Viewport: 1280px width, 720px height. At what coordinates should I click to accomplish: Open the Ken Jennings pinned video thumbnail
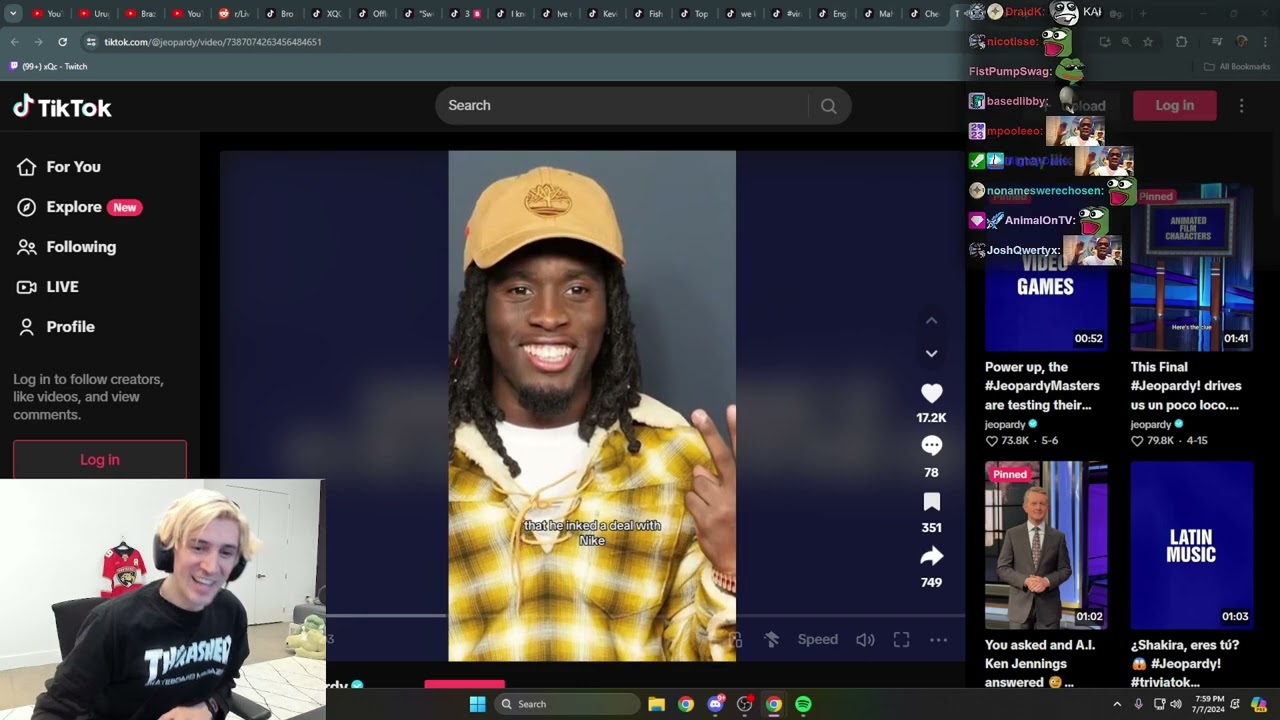(1046, 545)
